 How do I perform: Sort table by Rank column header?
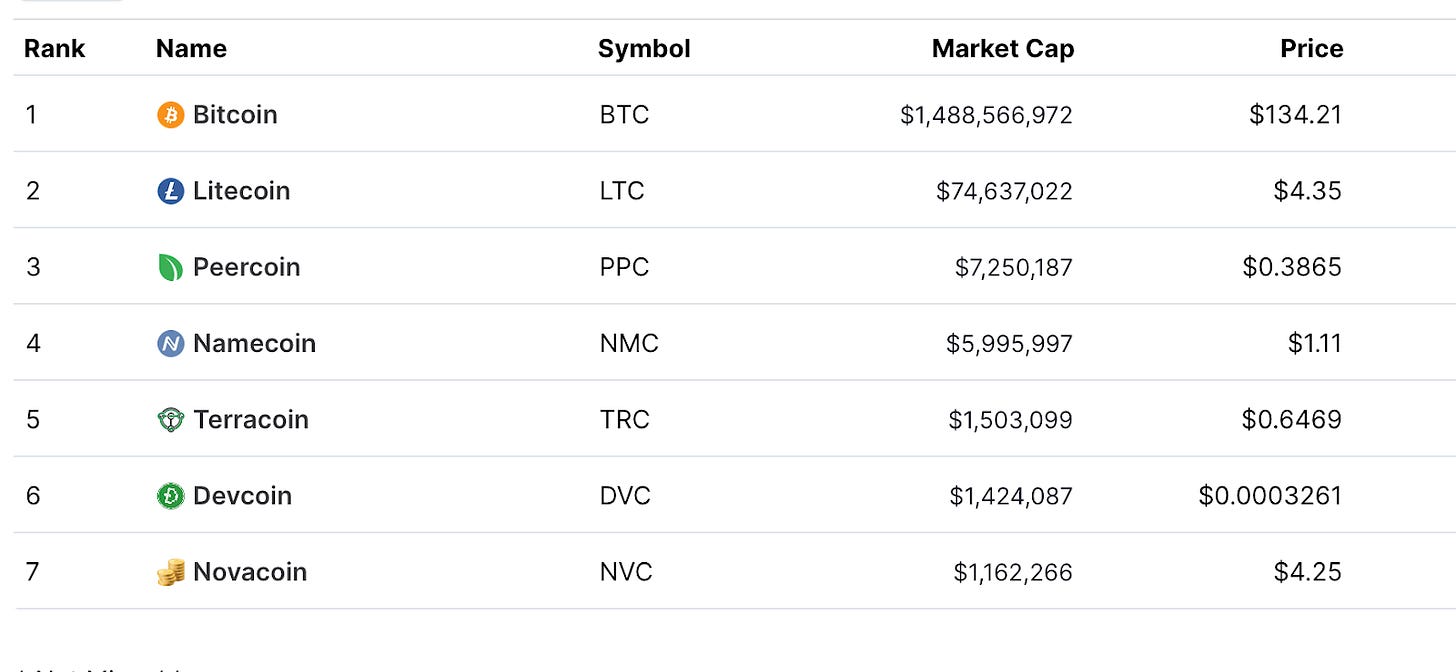tap(55, 49)
